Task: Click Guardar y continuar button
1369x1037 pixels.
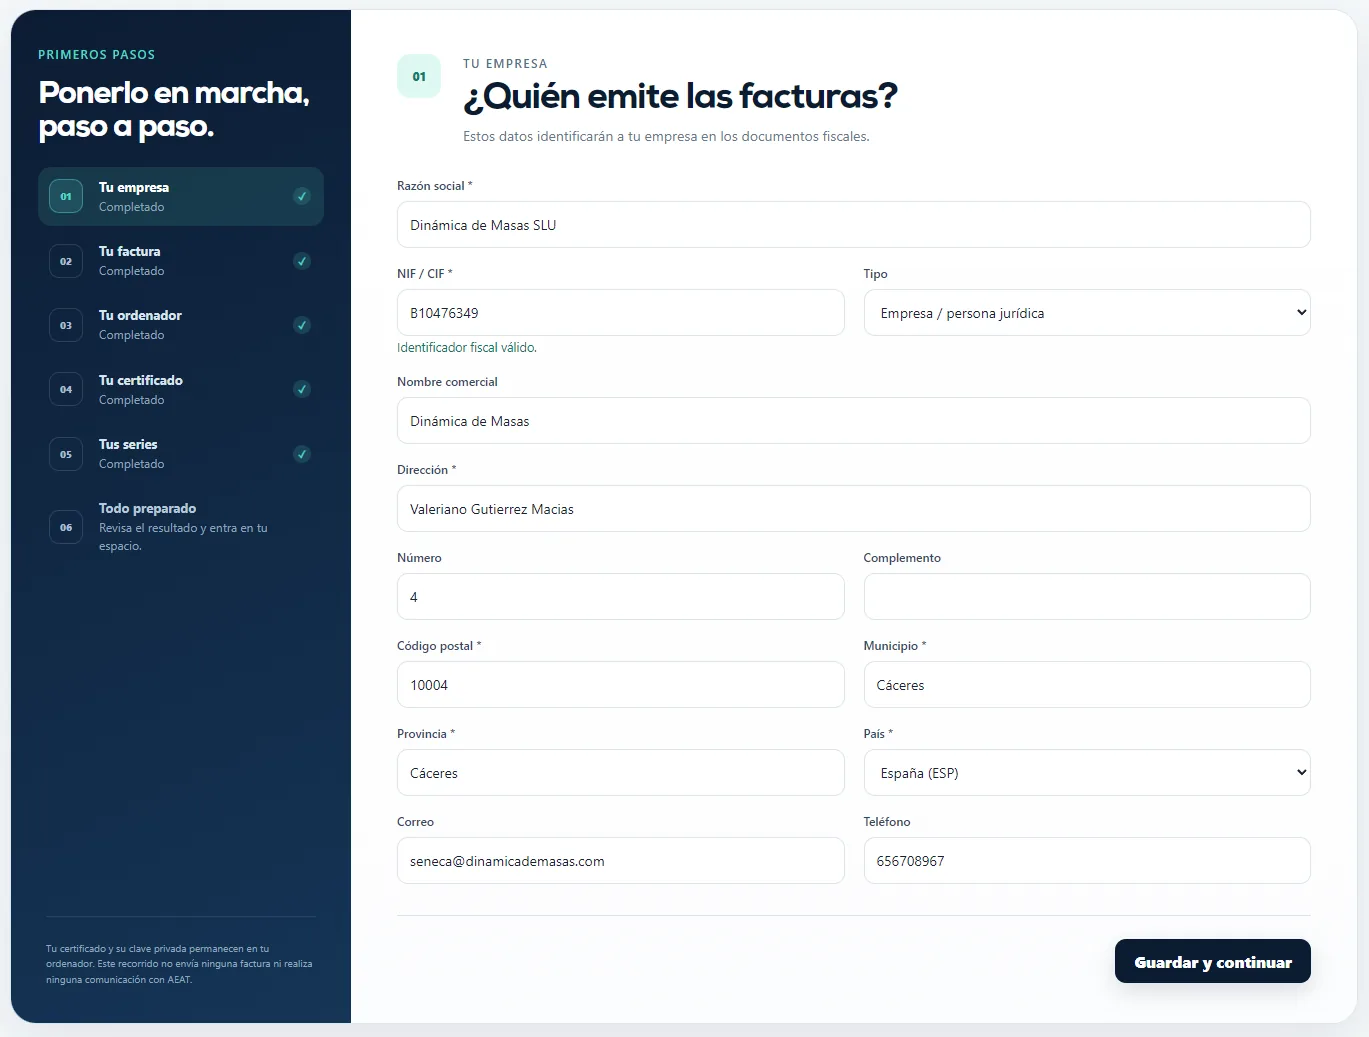Action: point(1213,961)
